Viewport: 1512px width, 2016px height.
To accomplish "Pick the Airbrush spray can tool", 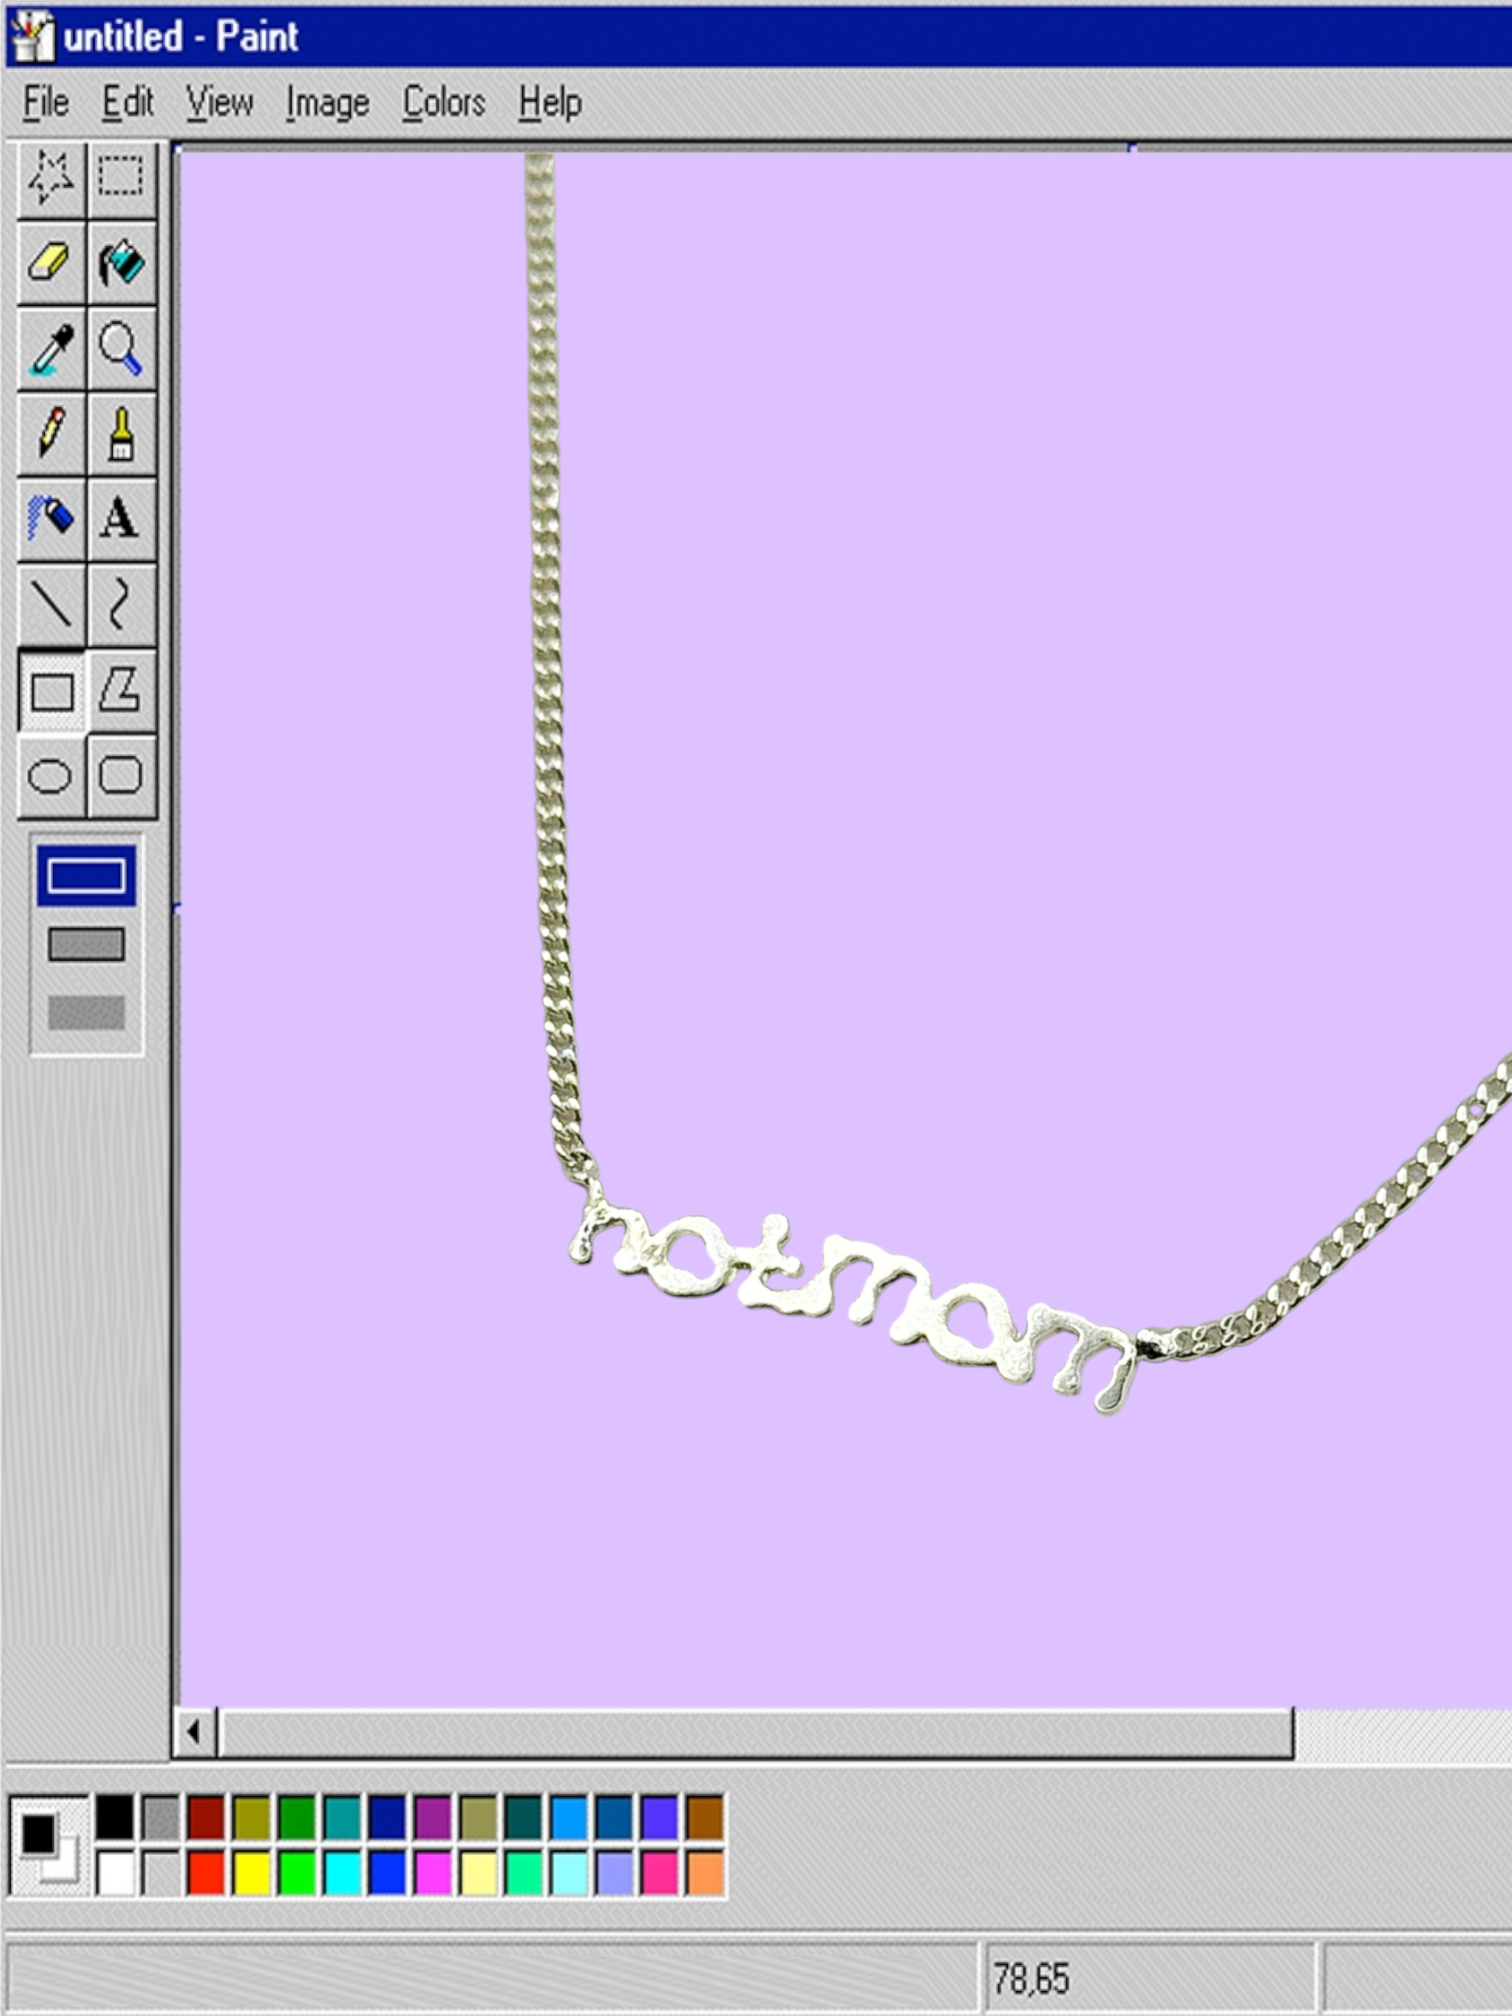I will coord(51,519).
